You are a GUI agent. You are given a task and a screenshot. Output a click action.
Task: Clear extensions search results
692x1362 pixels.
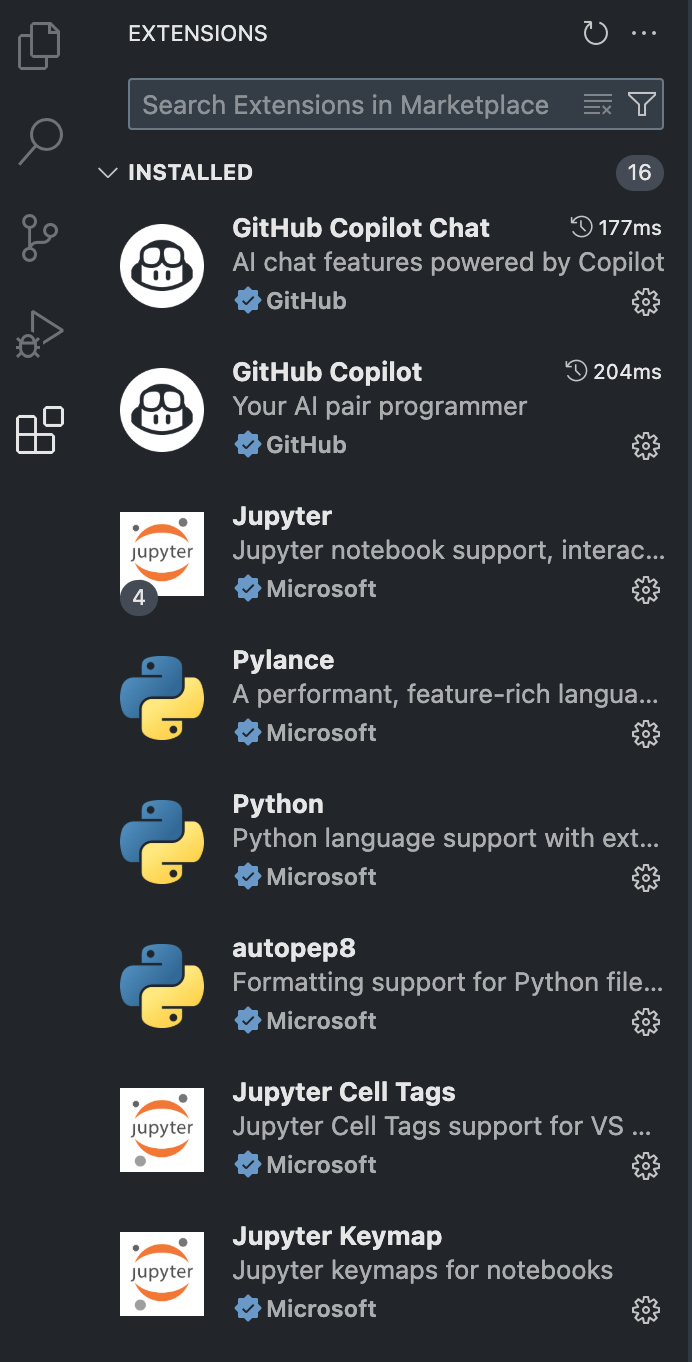click(x=597, y=105)
